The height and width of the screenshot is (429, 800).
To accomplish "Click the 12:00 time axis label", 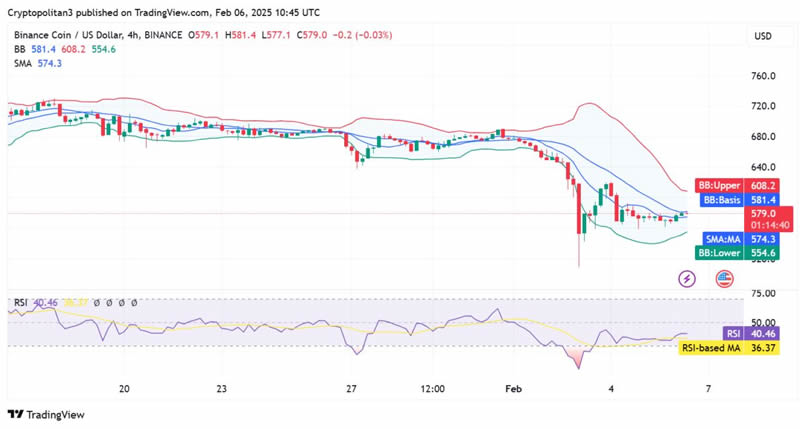I will [432, 389].
